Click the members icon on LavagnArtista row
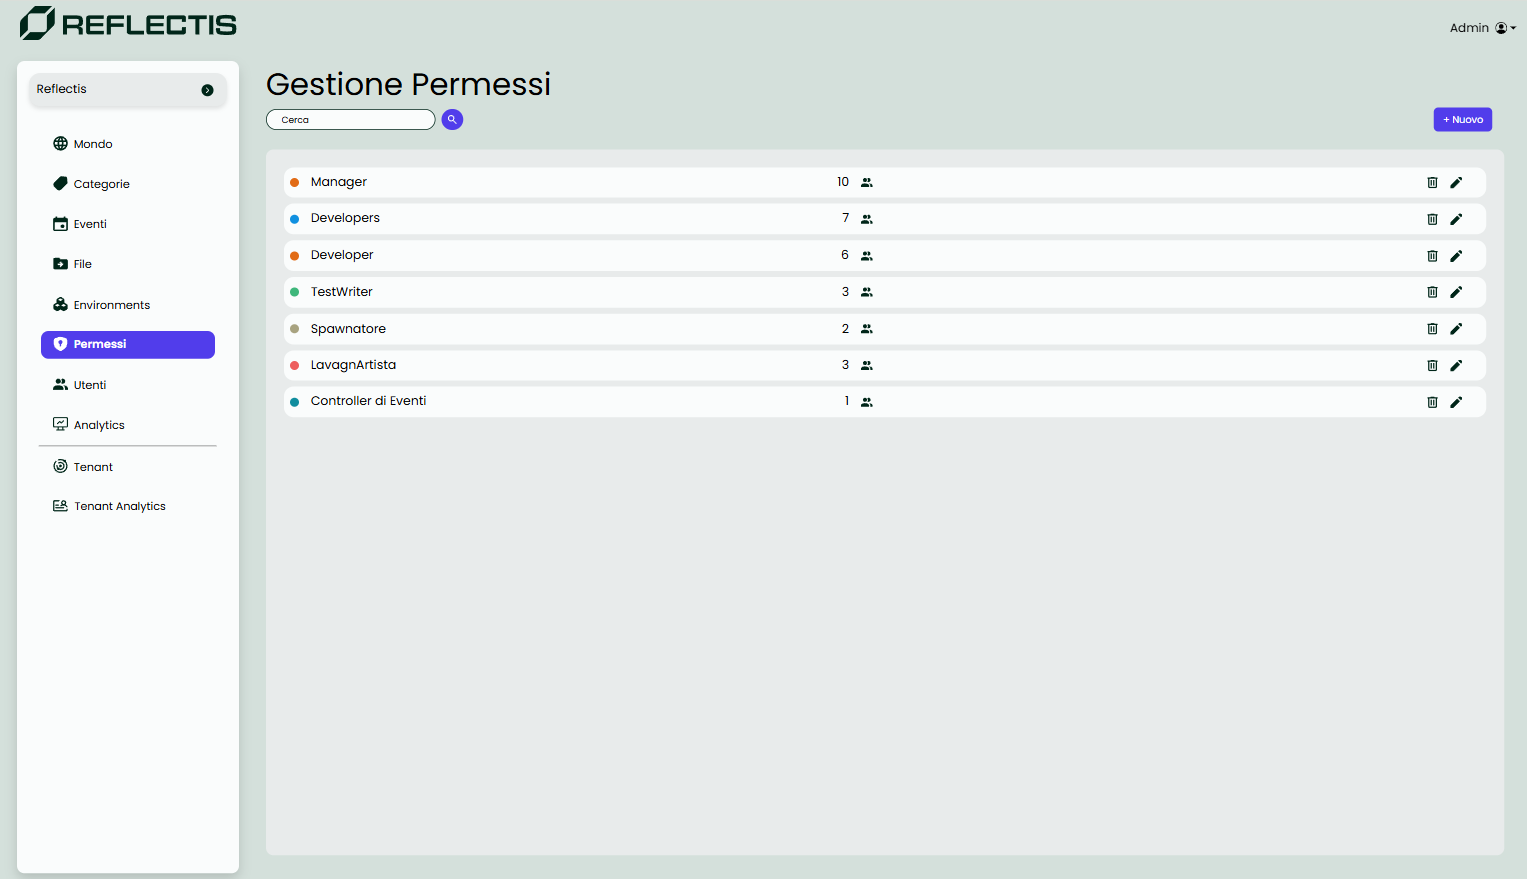Viewport: 1527px width, 879px height. [x=866, y=365]
